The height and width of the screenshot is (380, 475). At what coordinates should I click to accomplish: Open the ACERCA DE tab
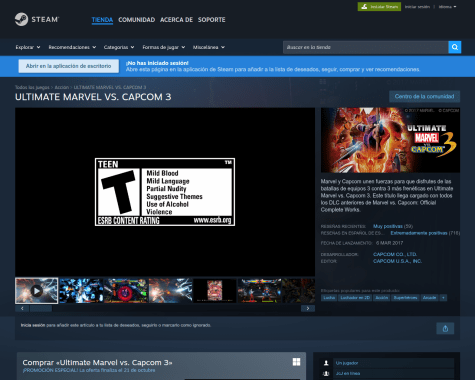(x=176, y=20)
